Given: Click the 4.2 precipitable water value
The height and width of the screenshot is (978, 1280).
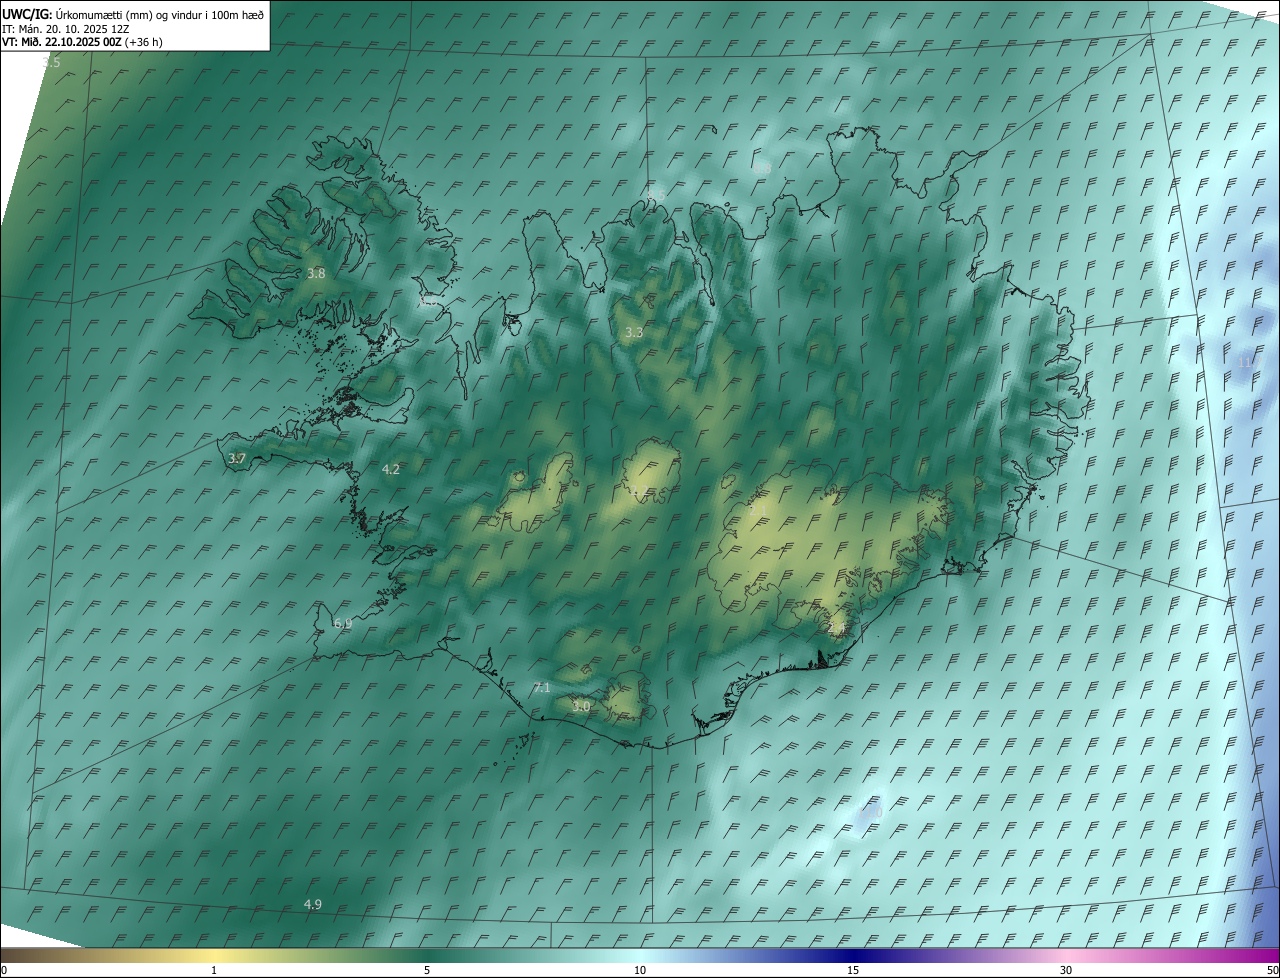Looking at the screenshot, I should coord(391,469).
